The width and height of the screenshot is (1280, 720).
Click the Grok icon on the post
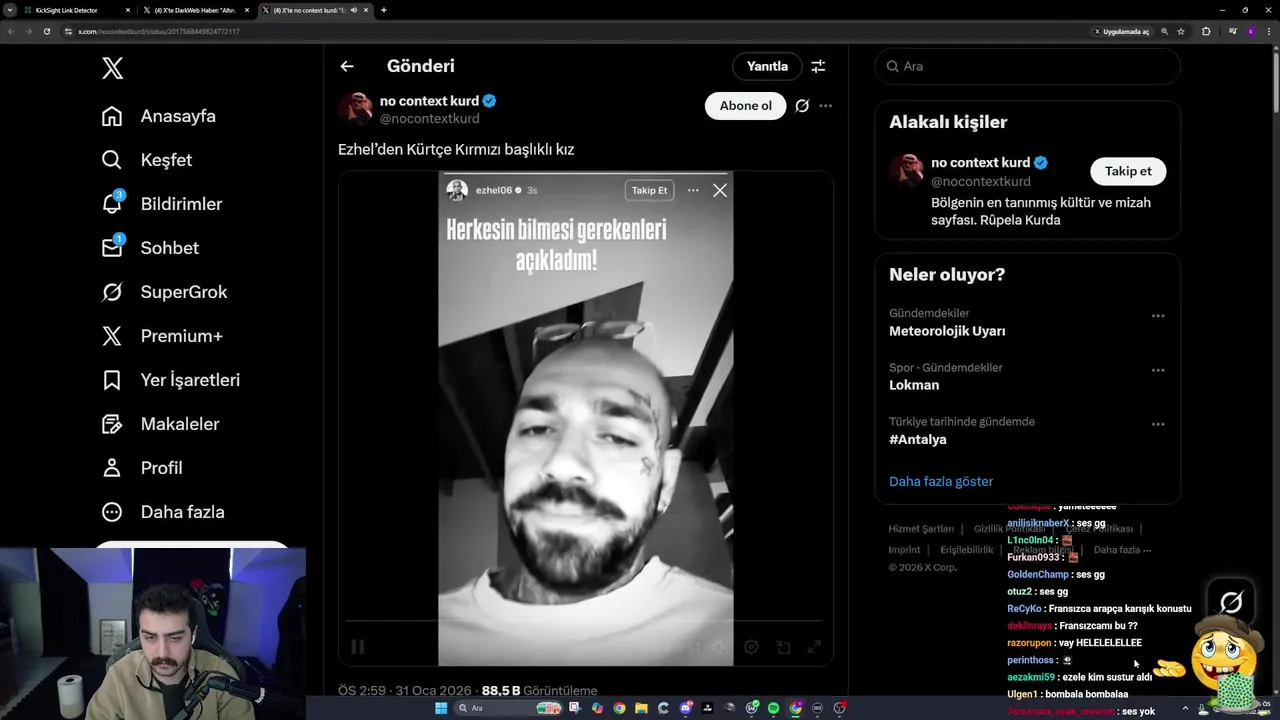click(802, 106)
